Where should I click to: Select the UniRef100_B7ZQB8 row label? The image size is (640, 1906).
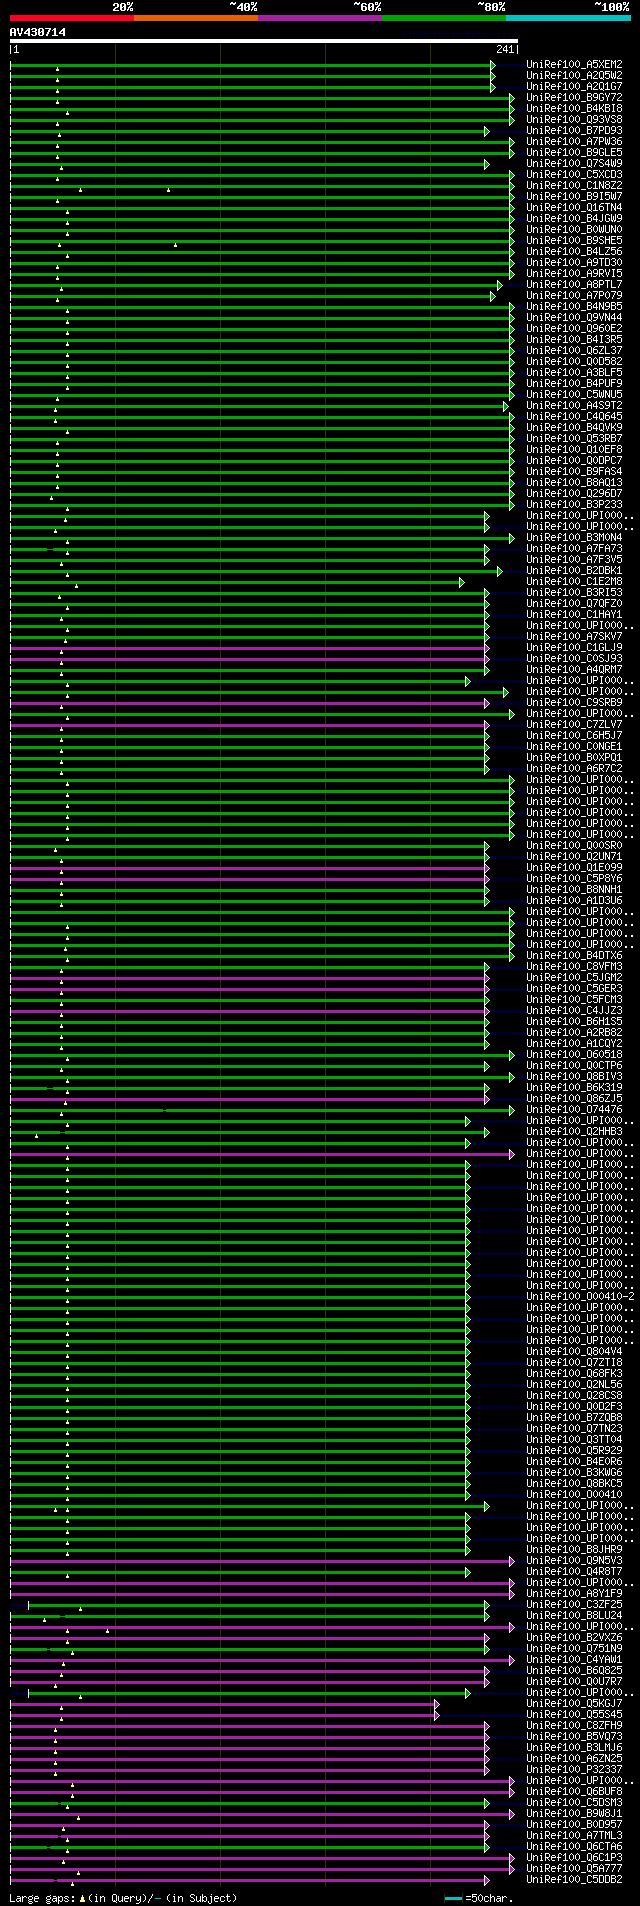pos(574,1417)
